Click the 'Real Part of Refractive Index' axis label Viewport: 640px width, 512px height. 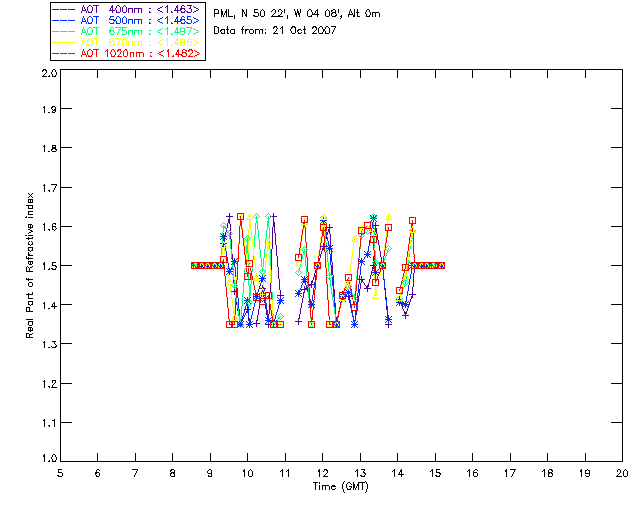click(x=30, y=265)
